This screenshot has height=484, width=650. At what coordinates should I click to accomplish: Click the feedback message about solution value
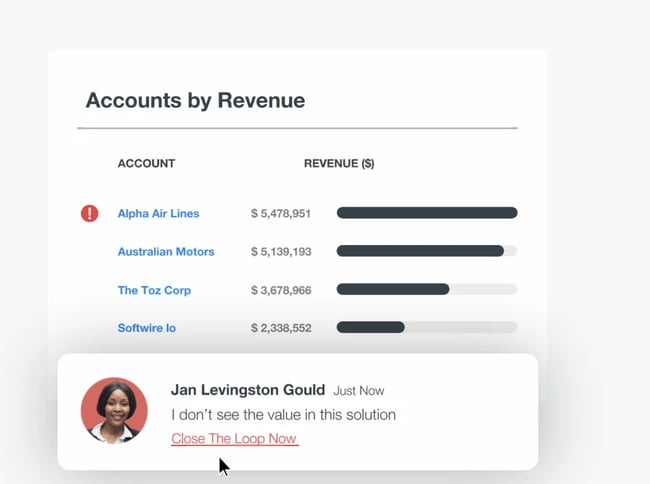point(283,414)
